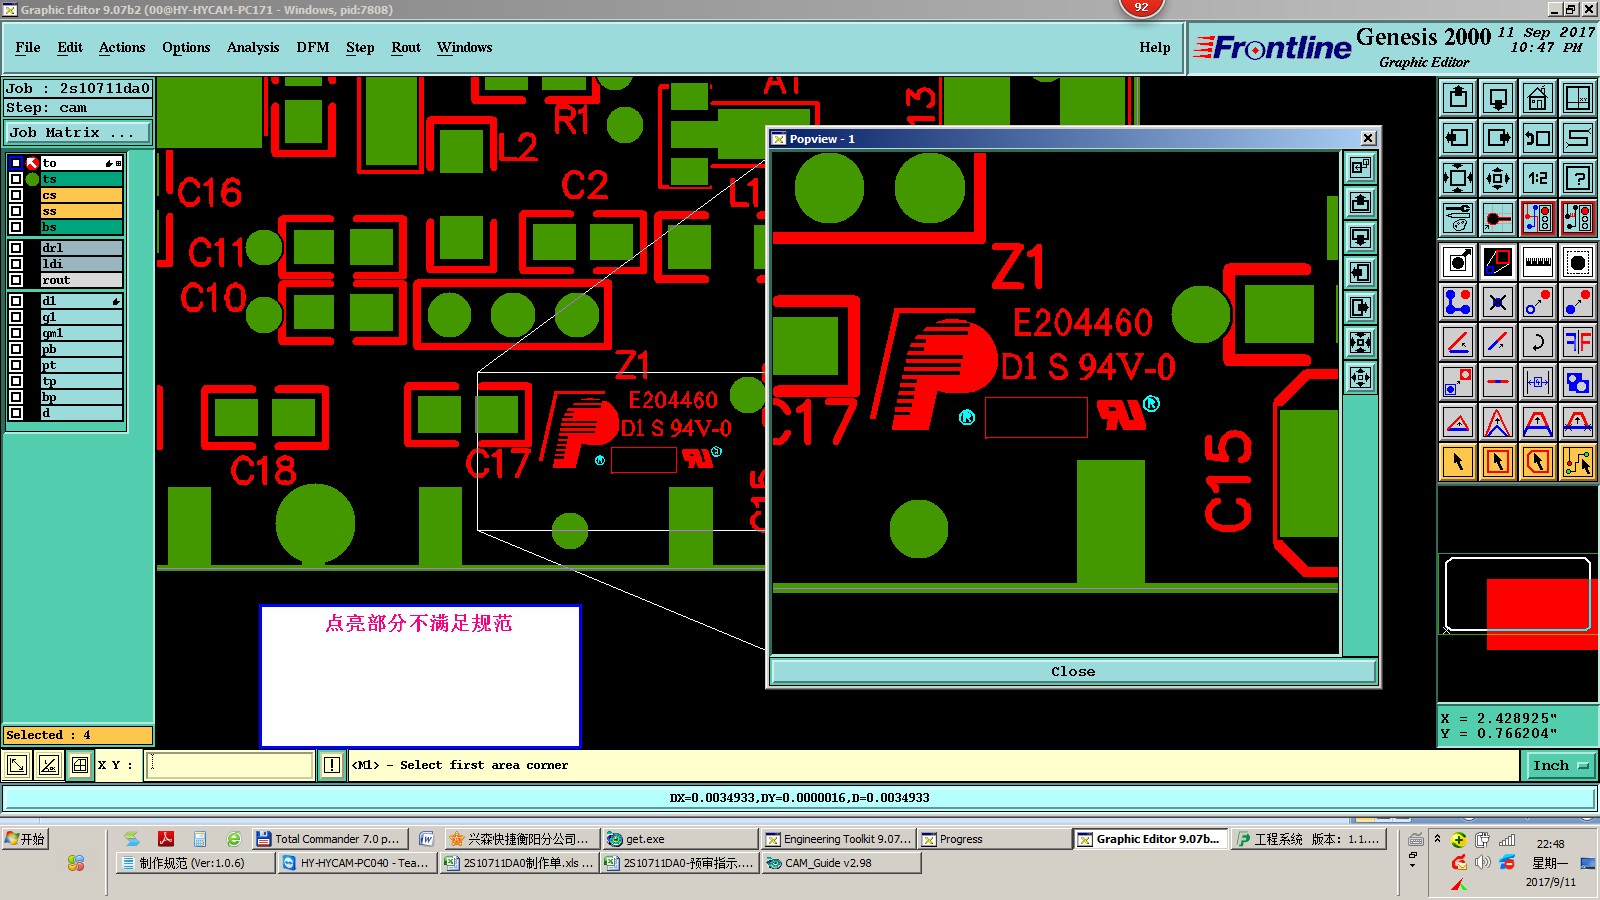Open the Actions menu
The width and height of the screenshot is (1600, 900).
(122, 47)
